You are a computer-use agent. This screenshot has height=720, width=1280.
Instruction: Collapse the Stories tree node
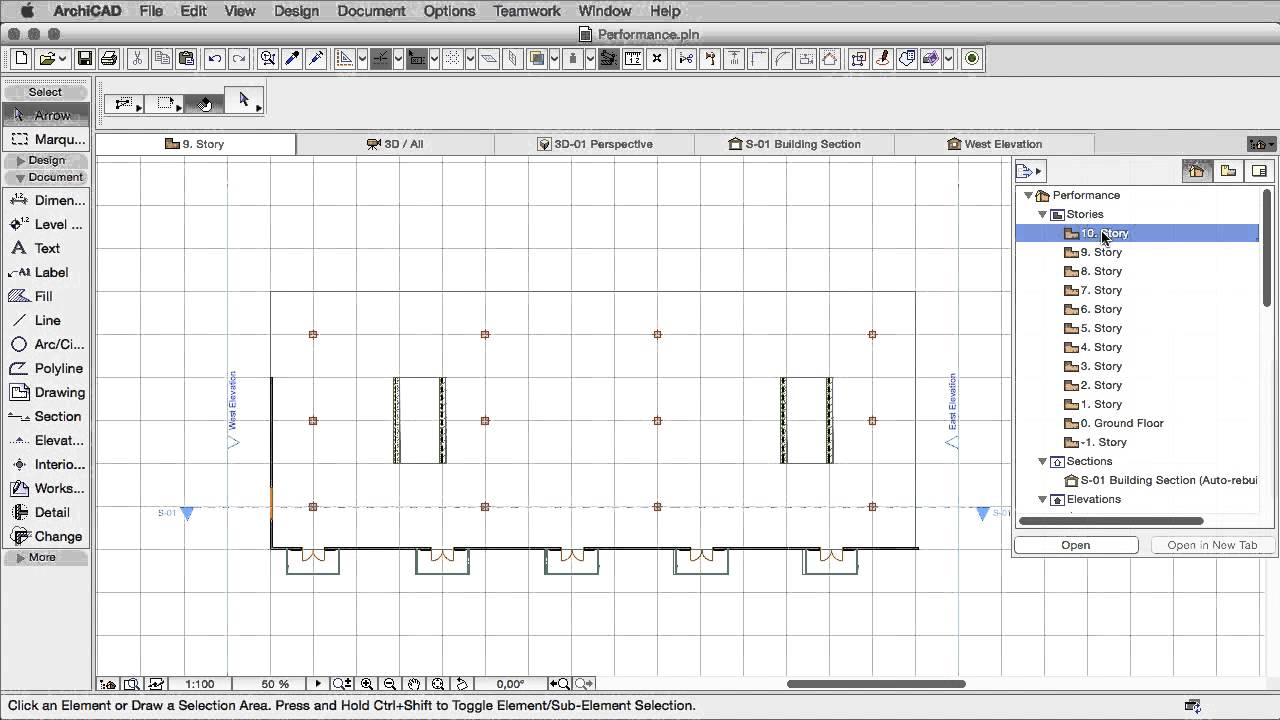click(x=1042, y=214)
